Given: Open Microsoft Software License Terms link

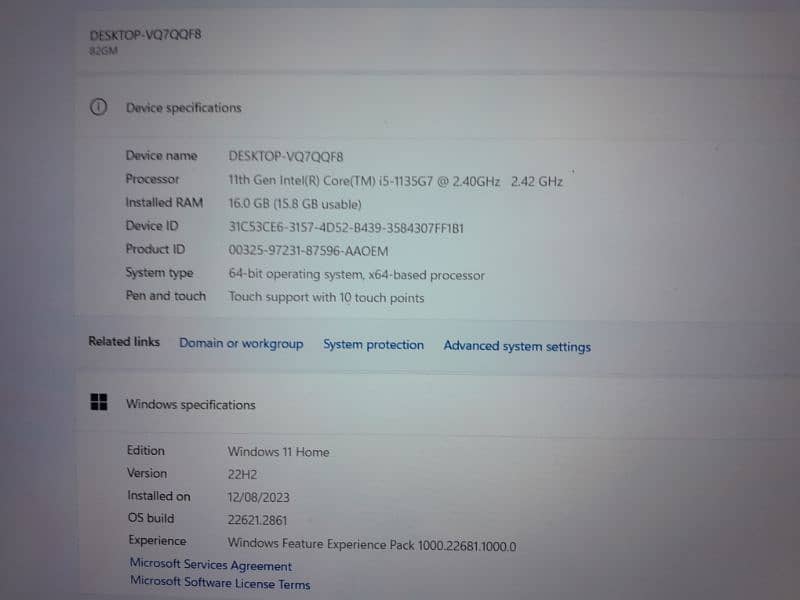Looking at the screenshot, I should point(220,583).
